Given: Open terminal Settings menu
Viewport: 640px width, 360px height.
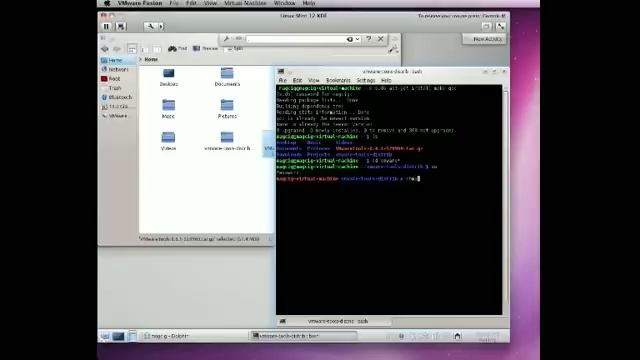Looking at the screenshot, I should (x=366, y=80).
